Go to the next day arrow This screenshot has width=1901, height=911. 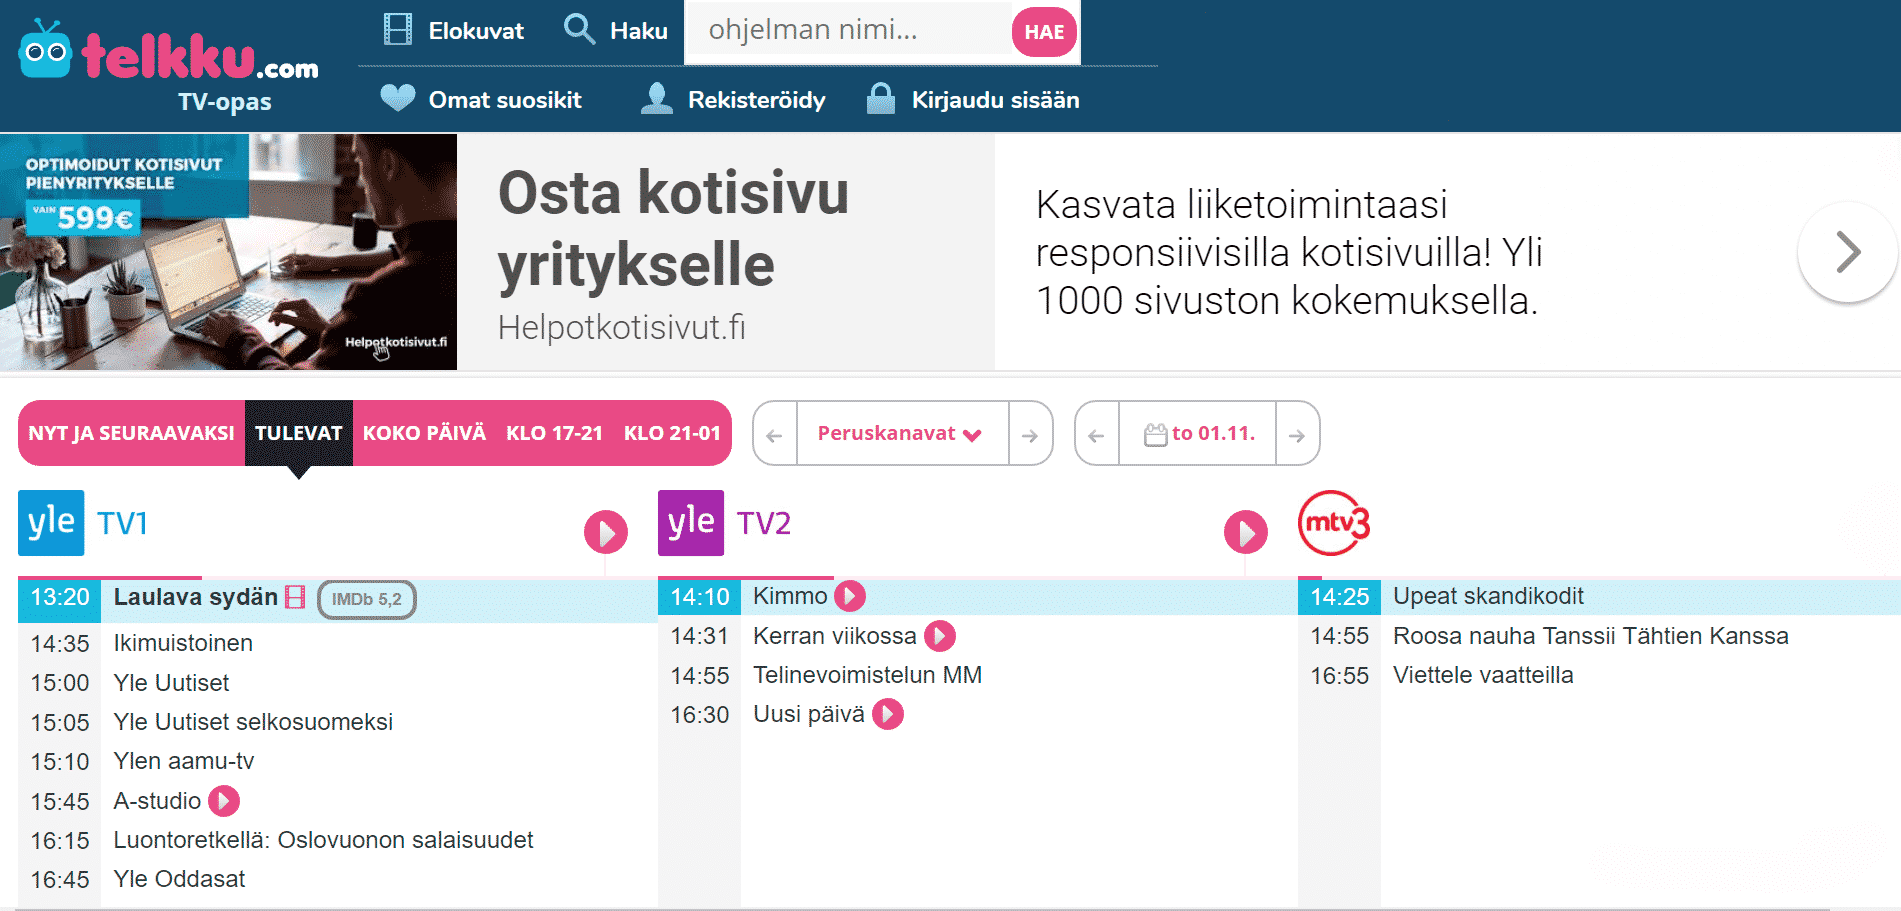1297,434
